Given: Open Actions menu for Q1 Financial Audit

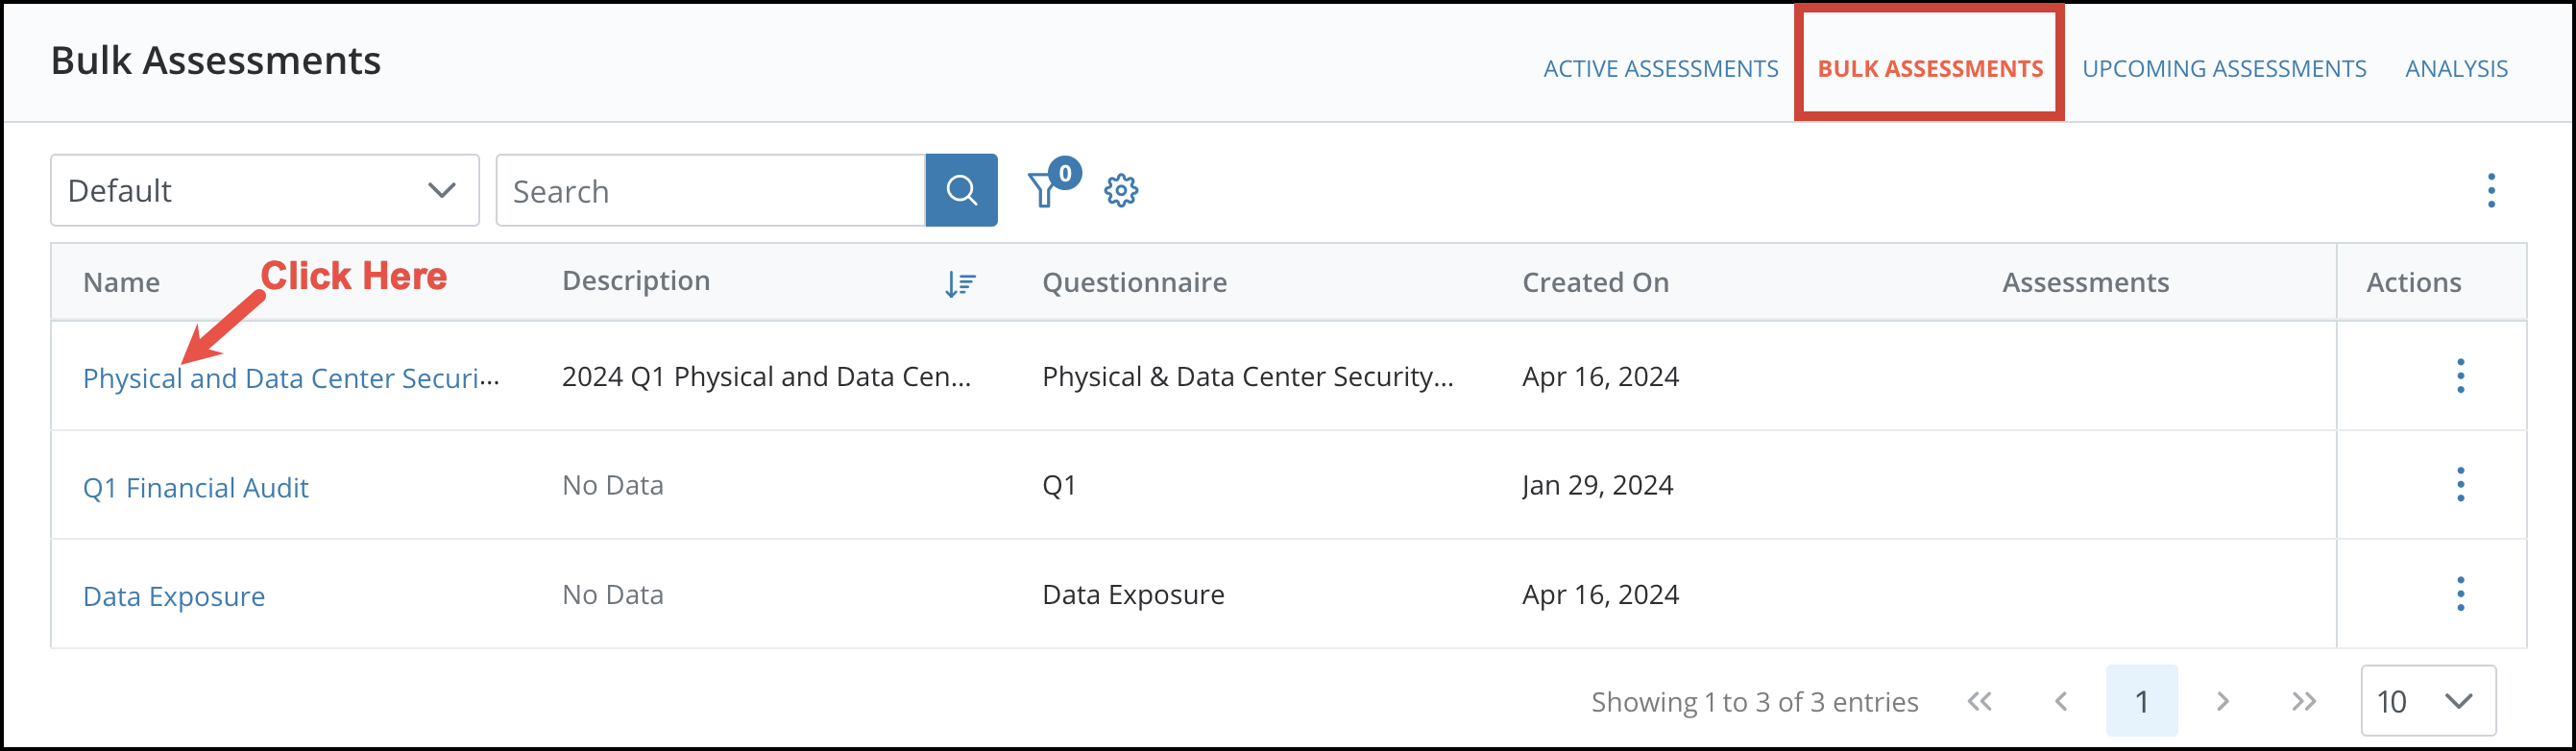Looking at the screenshot, I should tap(2461, 484).
